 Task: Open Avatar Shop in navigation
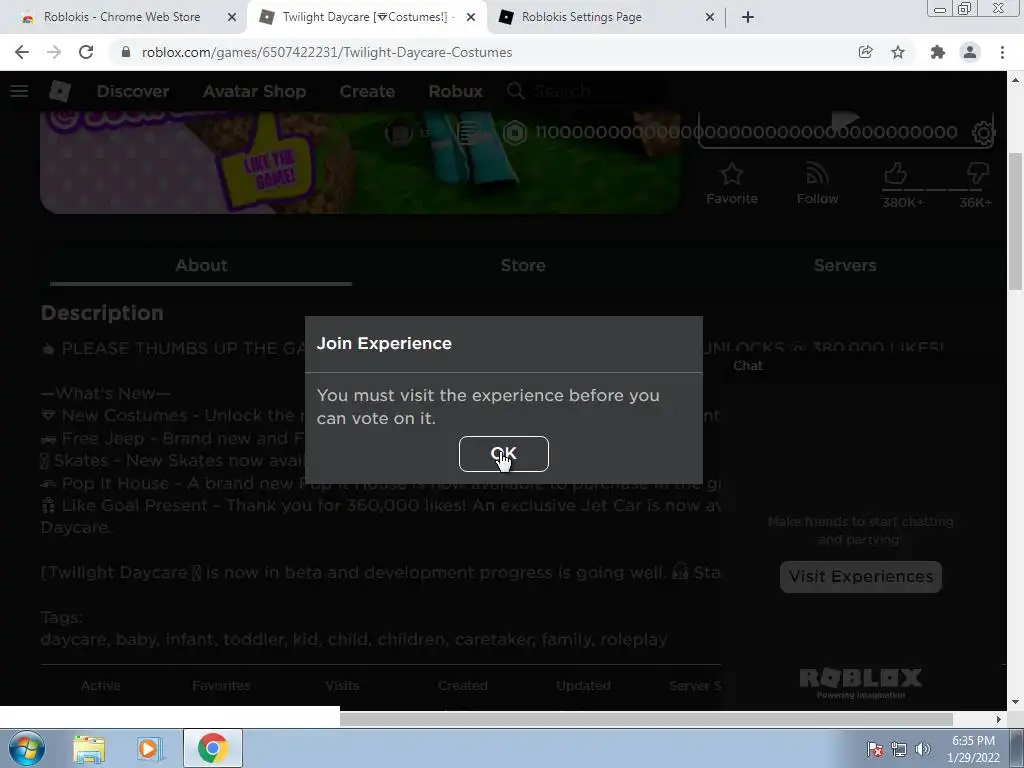pos(255,91)
